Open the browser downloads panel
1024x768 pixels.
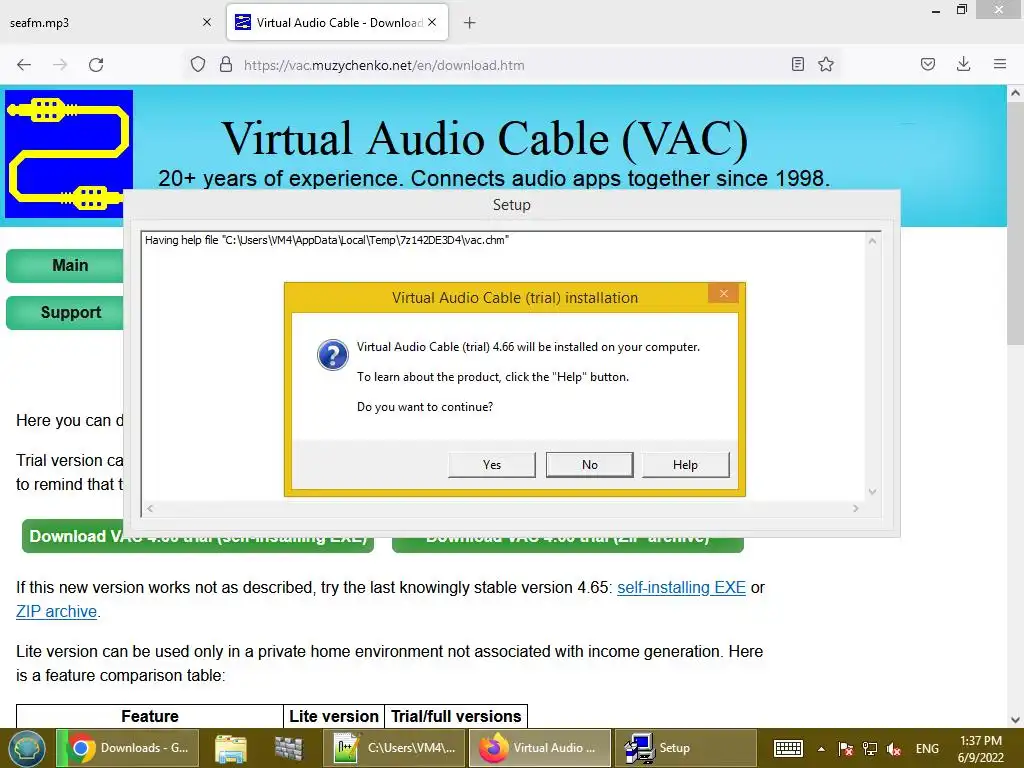coord(963,64)
